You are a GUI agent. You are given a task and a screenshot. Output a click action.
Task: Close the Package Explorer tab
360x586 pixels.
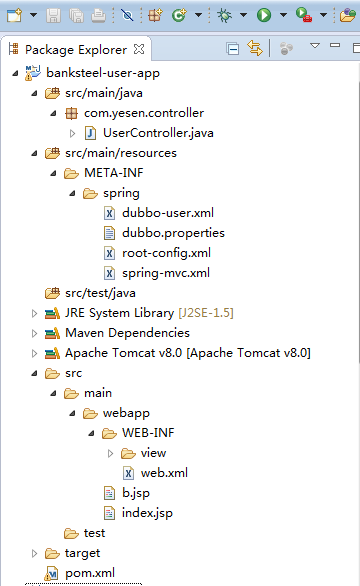[x=139, y=49]
